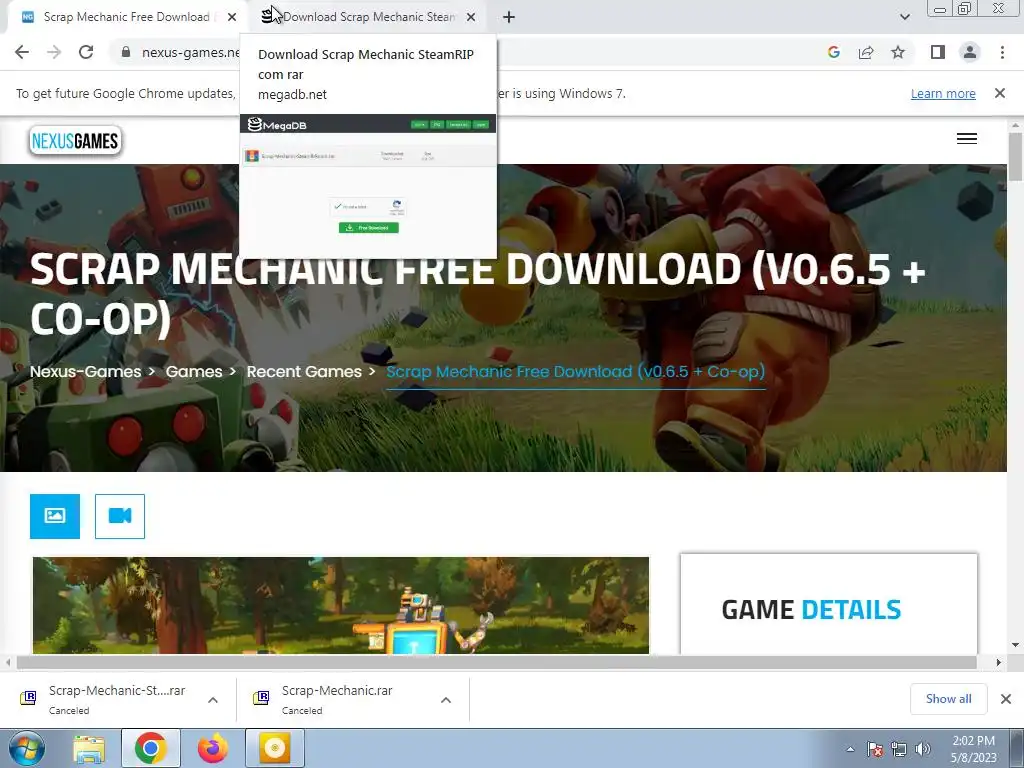1024x768 pixels.
Task: Expand options for Scrap-Mechanic.rar download
Action: tap(446, 700)
